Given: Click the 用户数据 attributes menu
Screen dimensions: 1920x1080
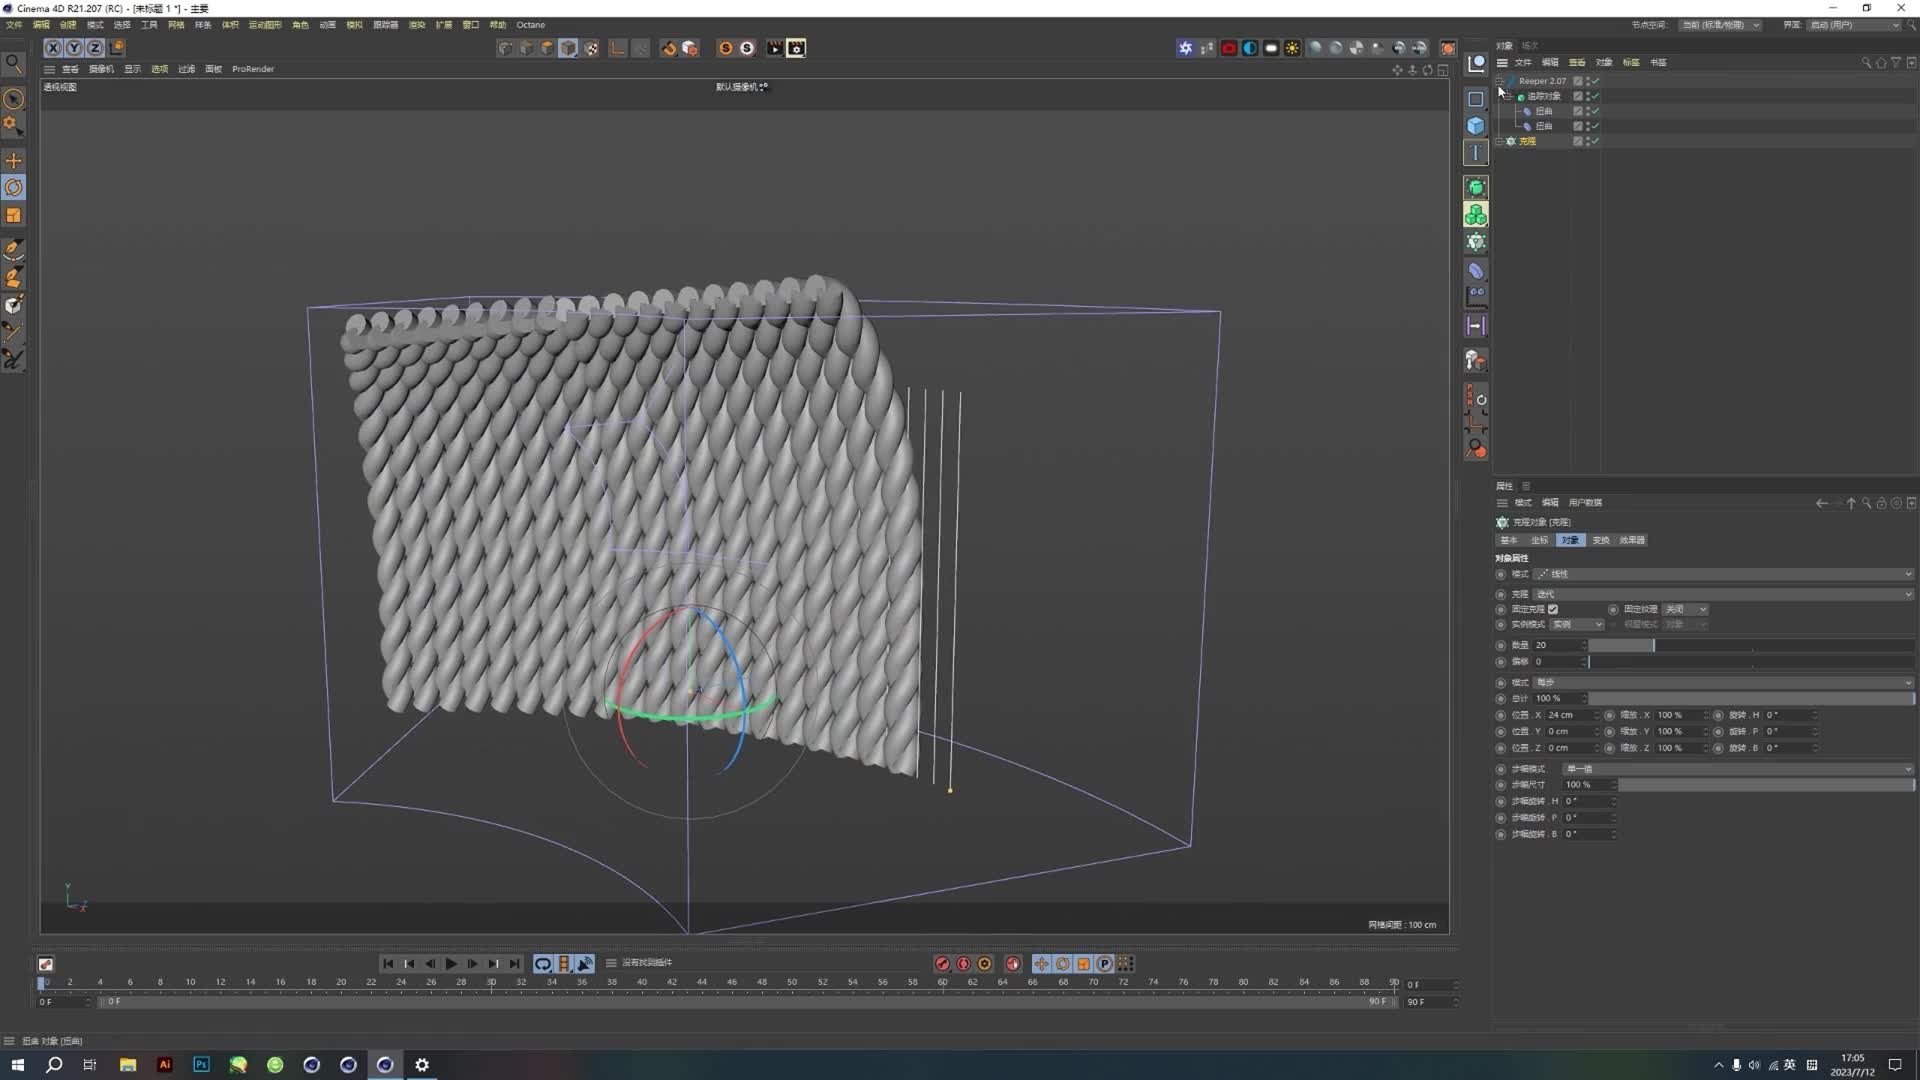Looking at the screenshot, I should [x=1585, y=503].
